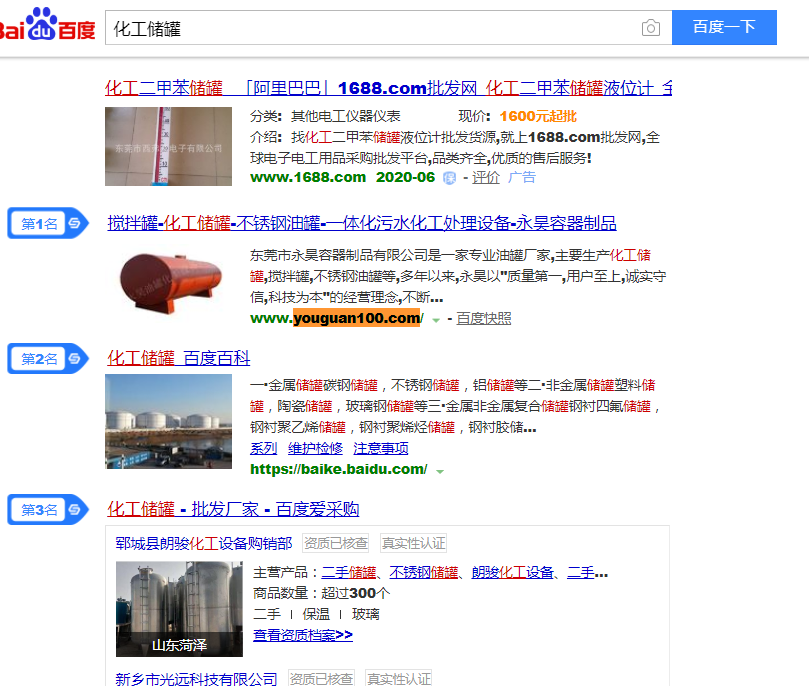Screen dimensions: 809x686
Task: Select the 玻璃 category text
Action: coord(365,614)
